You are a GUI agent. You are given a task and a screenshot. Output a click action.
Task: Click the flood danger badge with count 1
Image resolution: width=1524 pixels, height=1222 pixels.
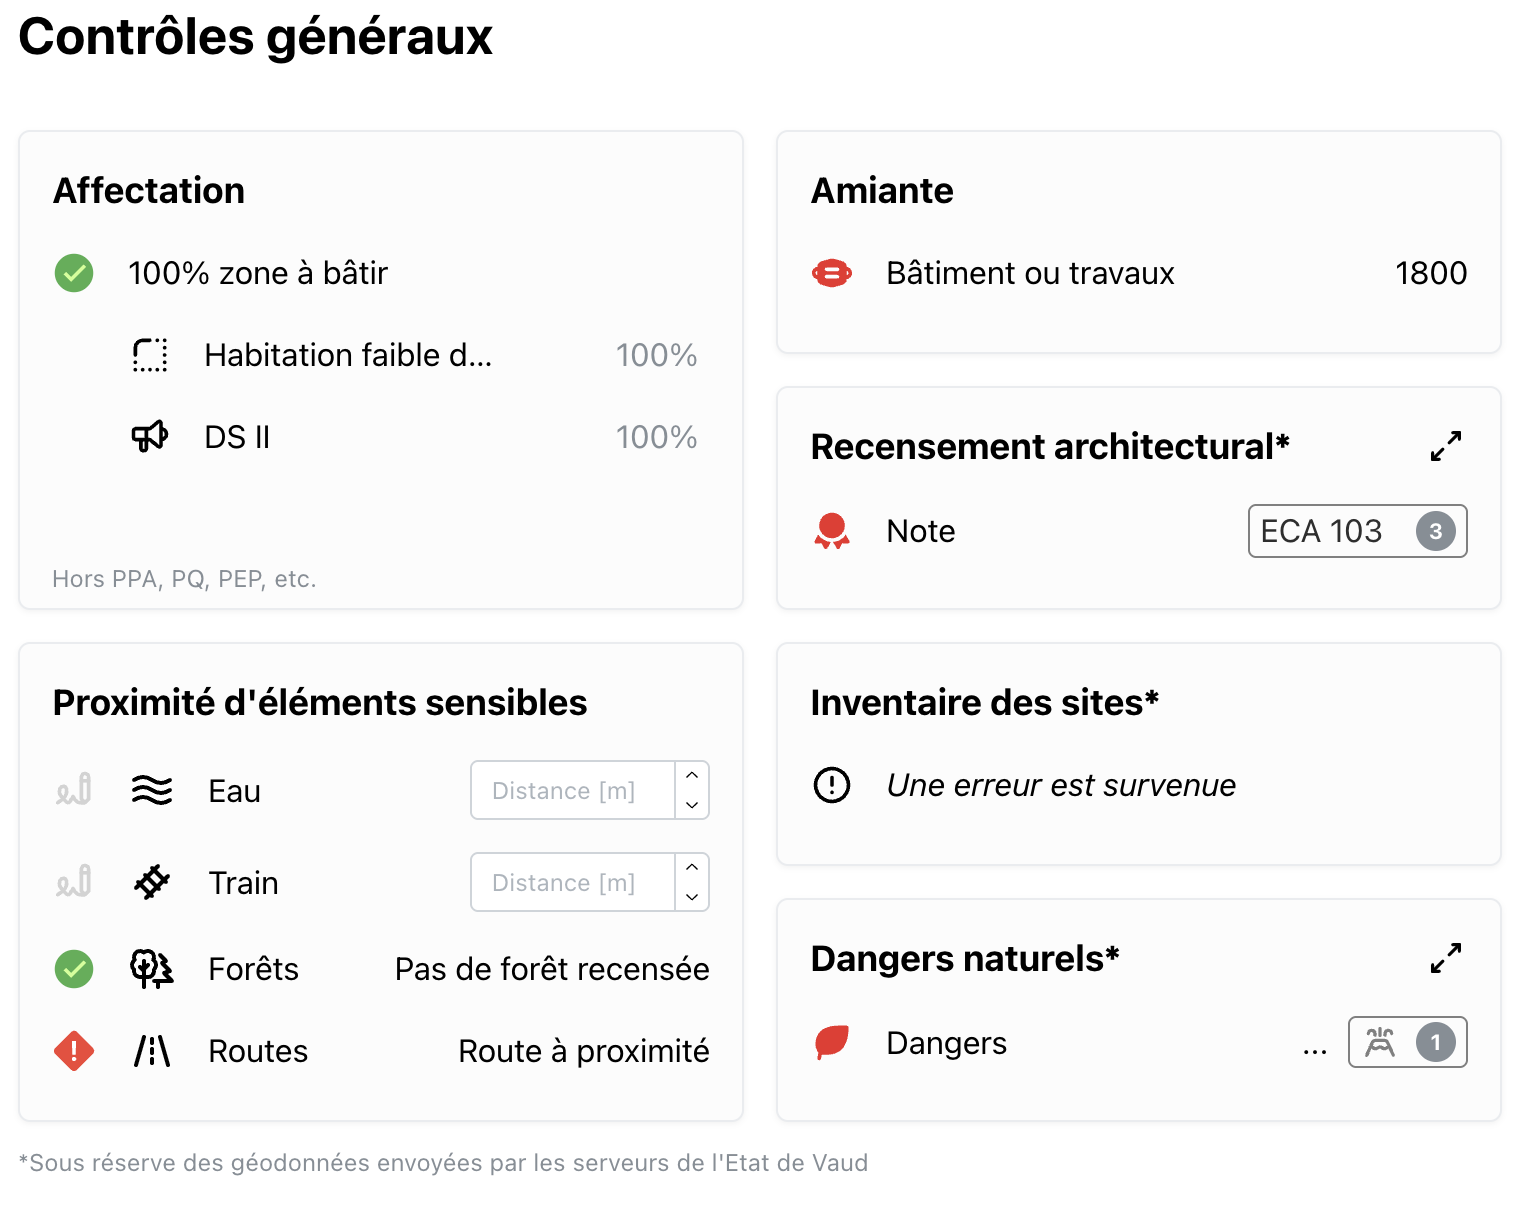(x=1407, y=1043)
